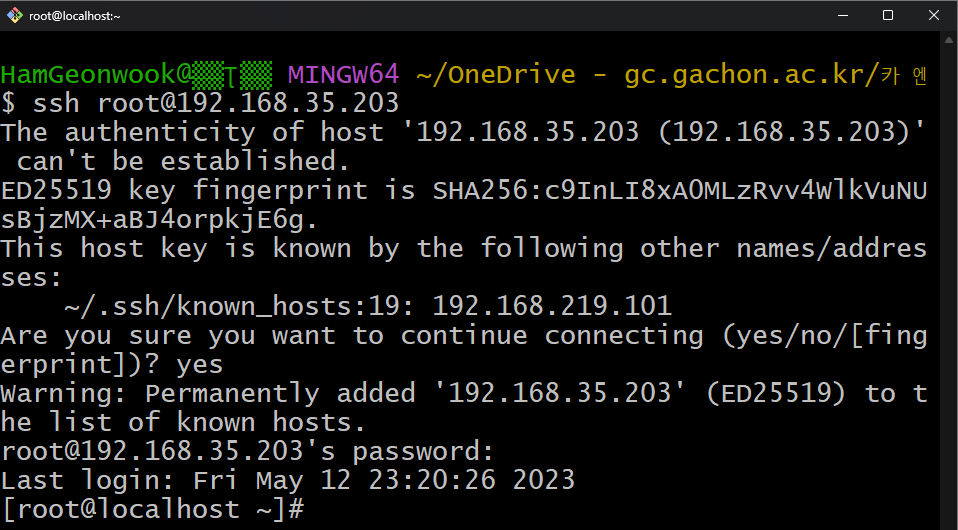This screenshot has width=958, height=530.
Task: Click the [root@localhost ~]# prompt line
Action: tap(152, 509)
